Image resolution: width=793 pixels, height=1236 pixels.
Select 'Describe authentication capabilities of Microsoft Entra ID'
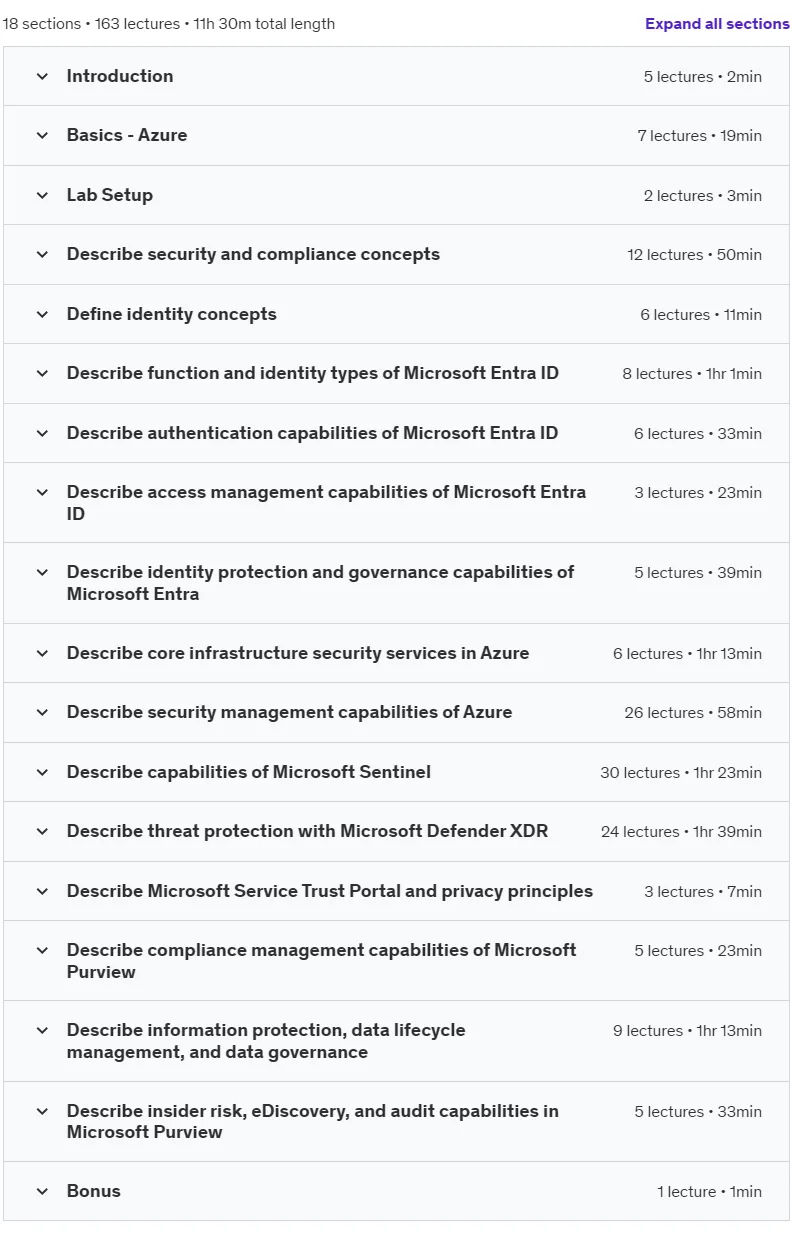click(313, 433)
